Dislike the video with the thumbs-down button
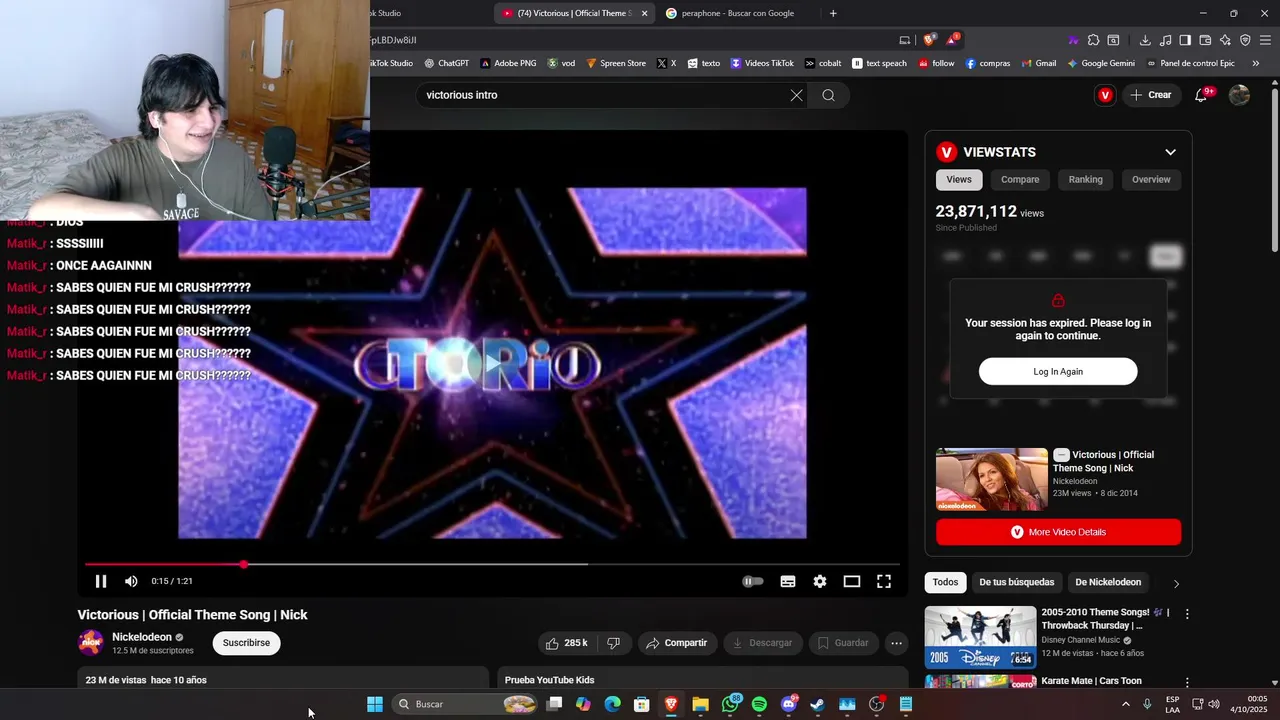Screen dimensions: 1280x720 point(614,643)
